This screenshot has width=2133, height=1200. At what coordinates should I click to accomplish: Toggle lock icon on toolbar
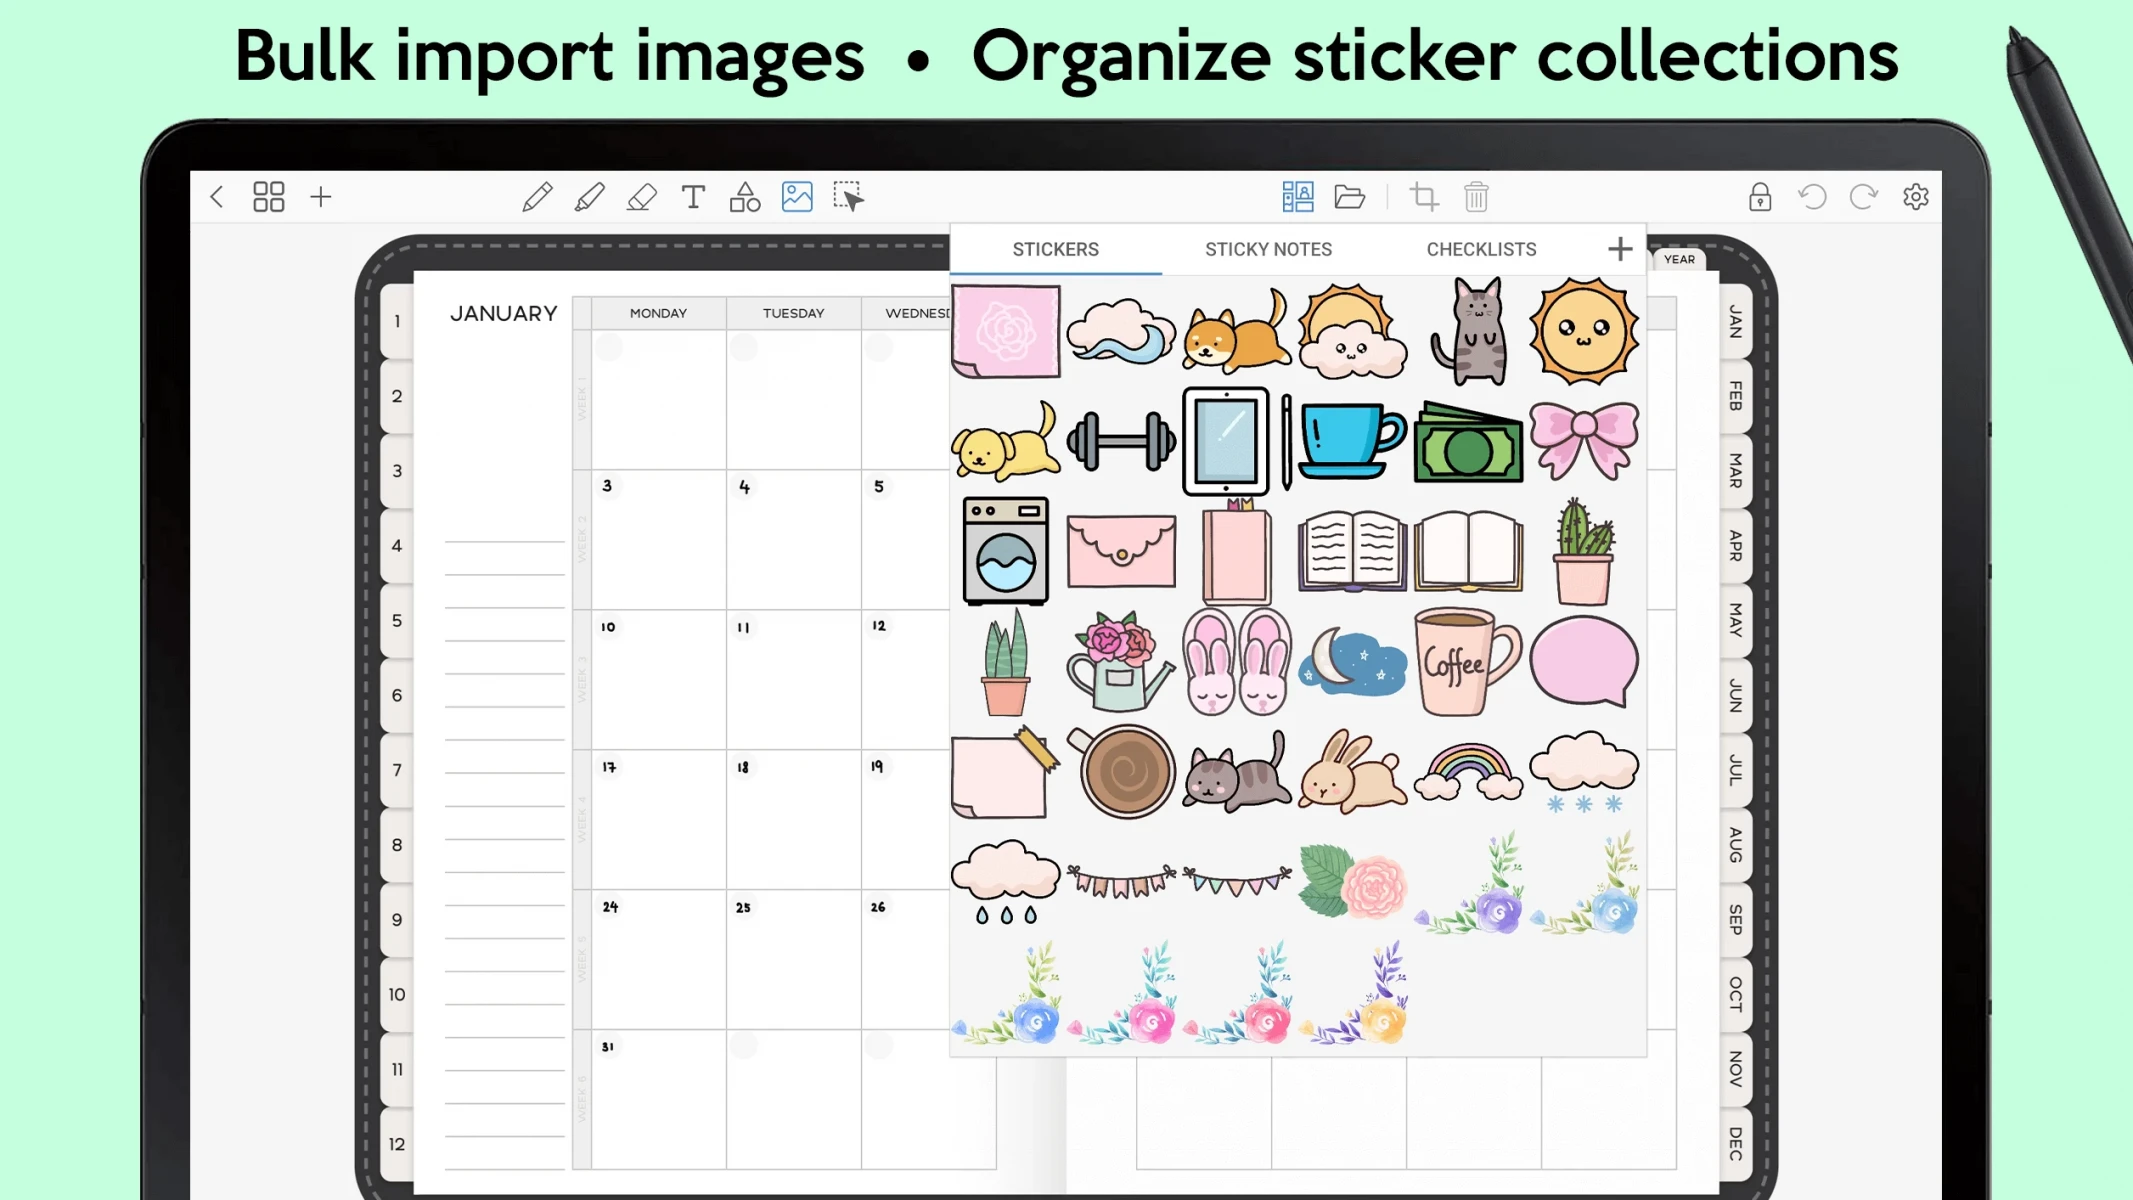point(1759,196)
